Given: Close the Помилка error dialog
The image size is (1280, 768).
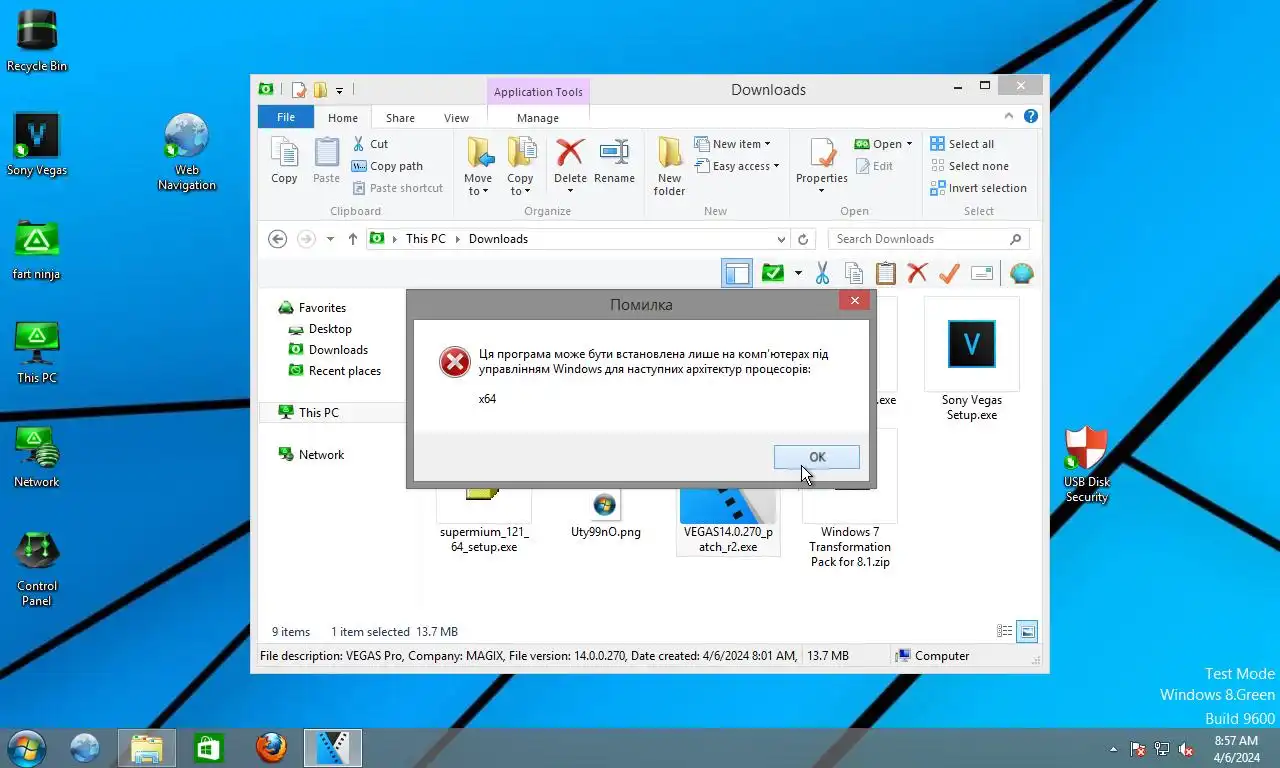Looking at the screenshot, I should coord(854,300).
